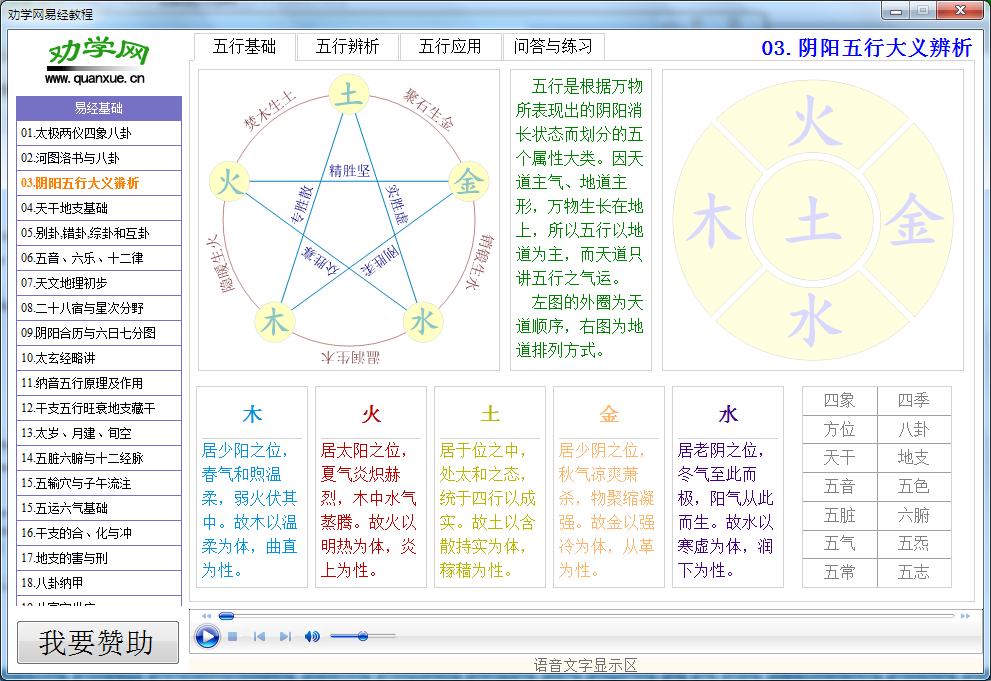Select the 四象 cell in the reference table
Screen dimensions: 991x681
tap(838, 400)
